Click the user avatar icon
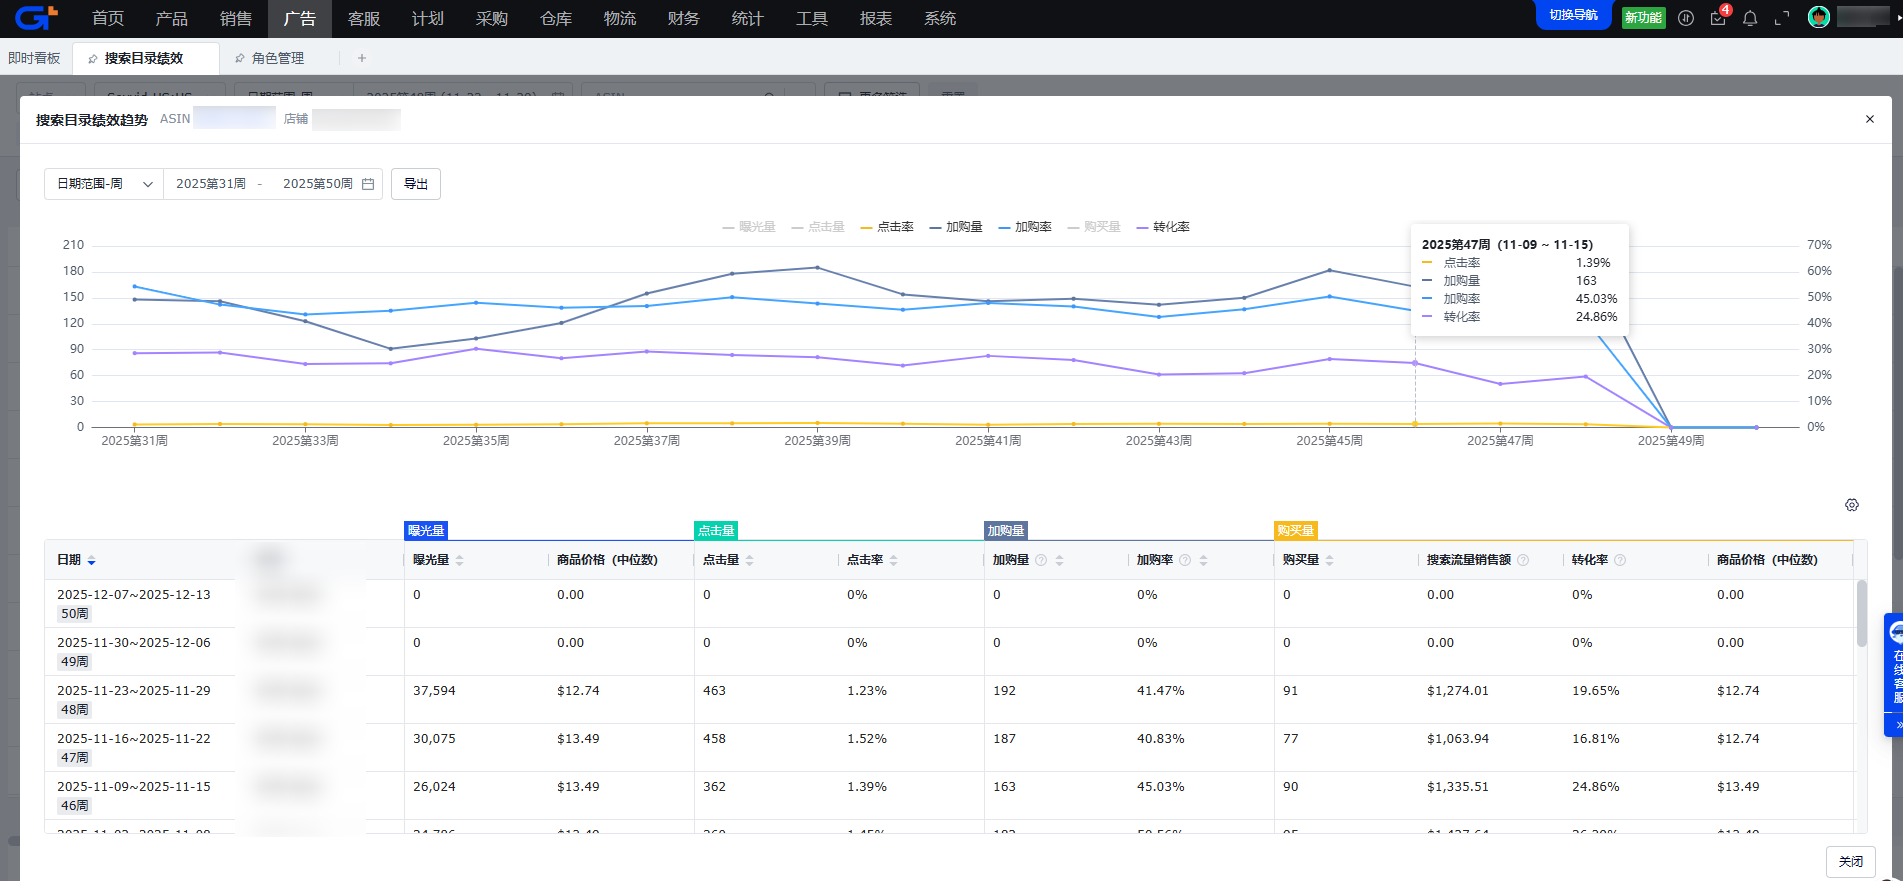The image size is (1903, 881). coord(1819,17)
